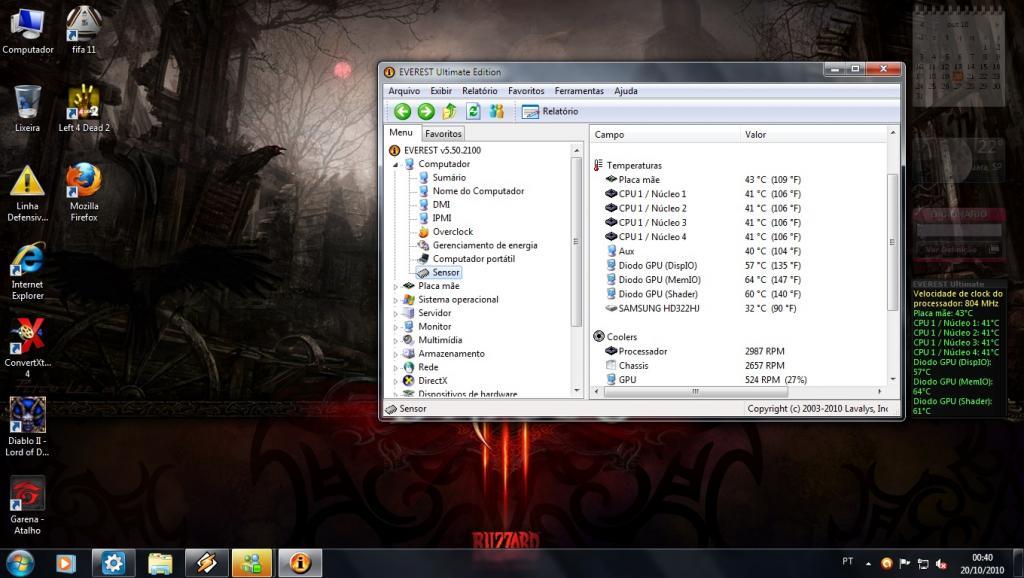The height and width of the screenshot is (578, 1024).
Task: Select the Chassis cooler row
Action: 695,366
